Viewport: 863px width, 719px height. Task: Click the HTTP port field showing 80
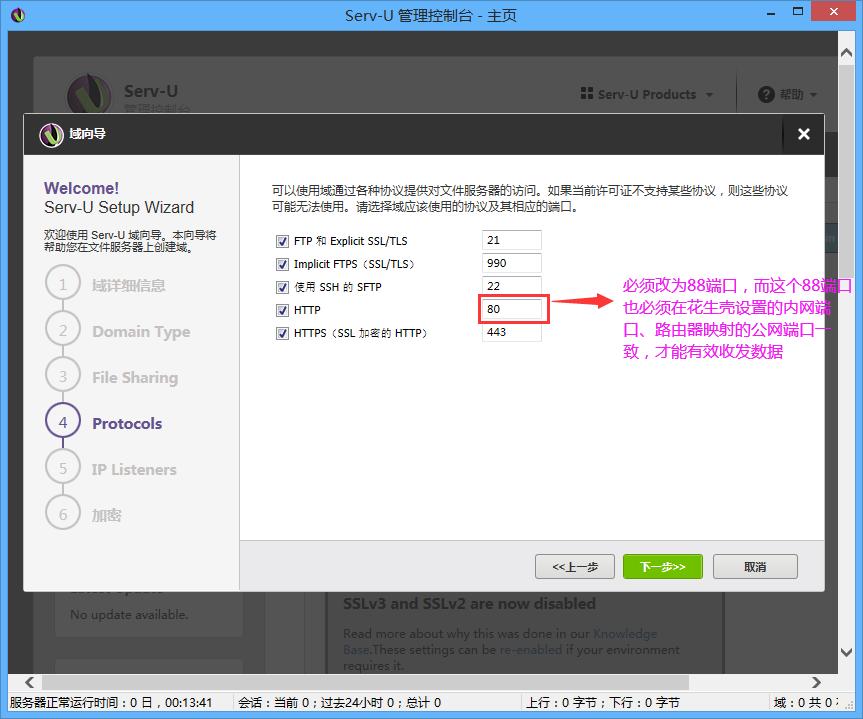point(512,309)
